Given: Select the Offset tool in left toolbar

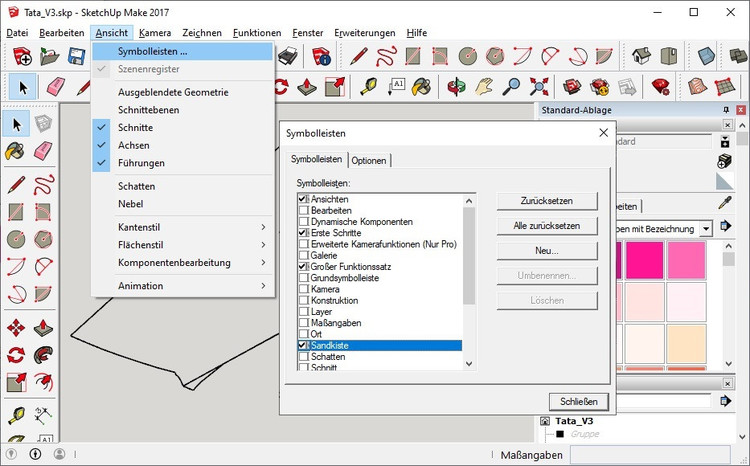Looking at the screenshot, I should coord(44,382).
